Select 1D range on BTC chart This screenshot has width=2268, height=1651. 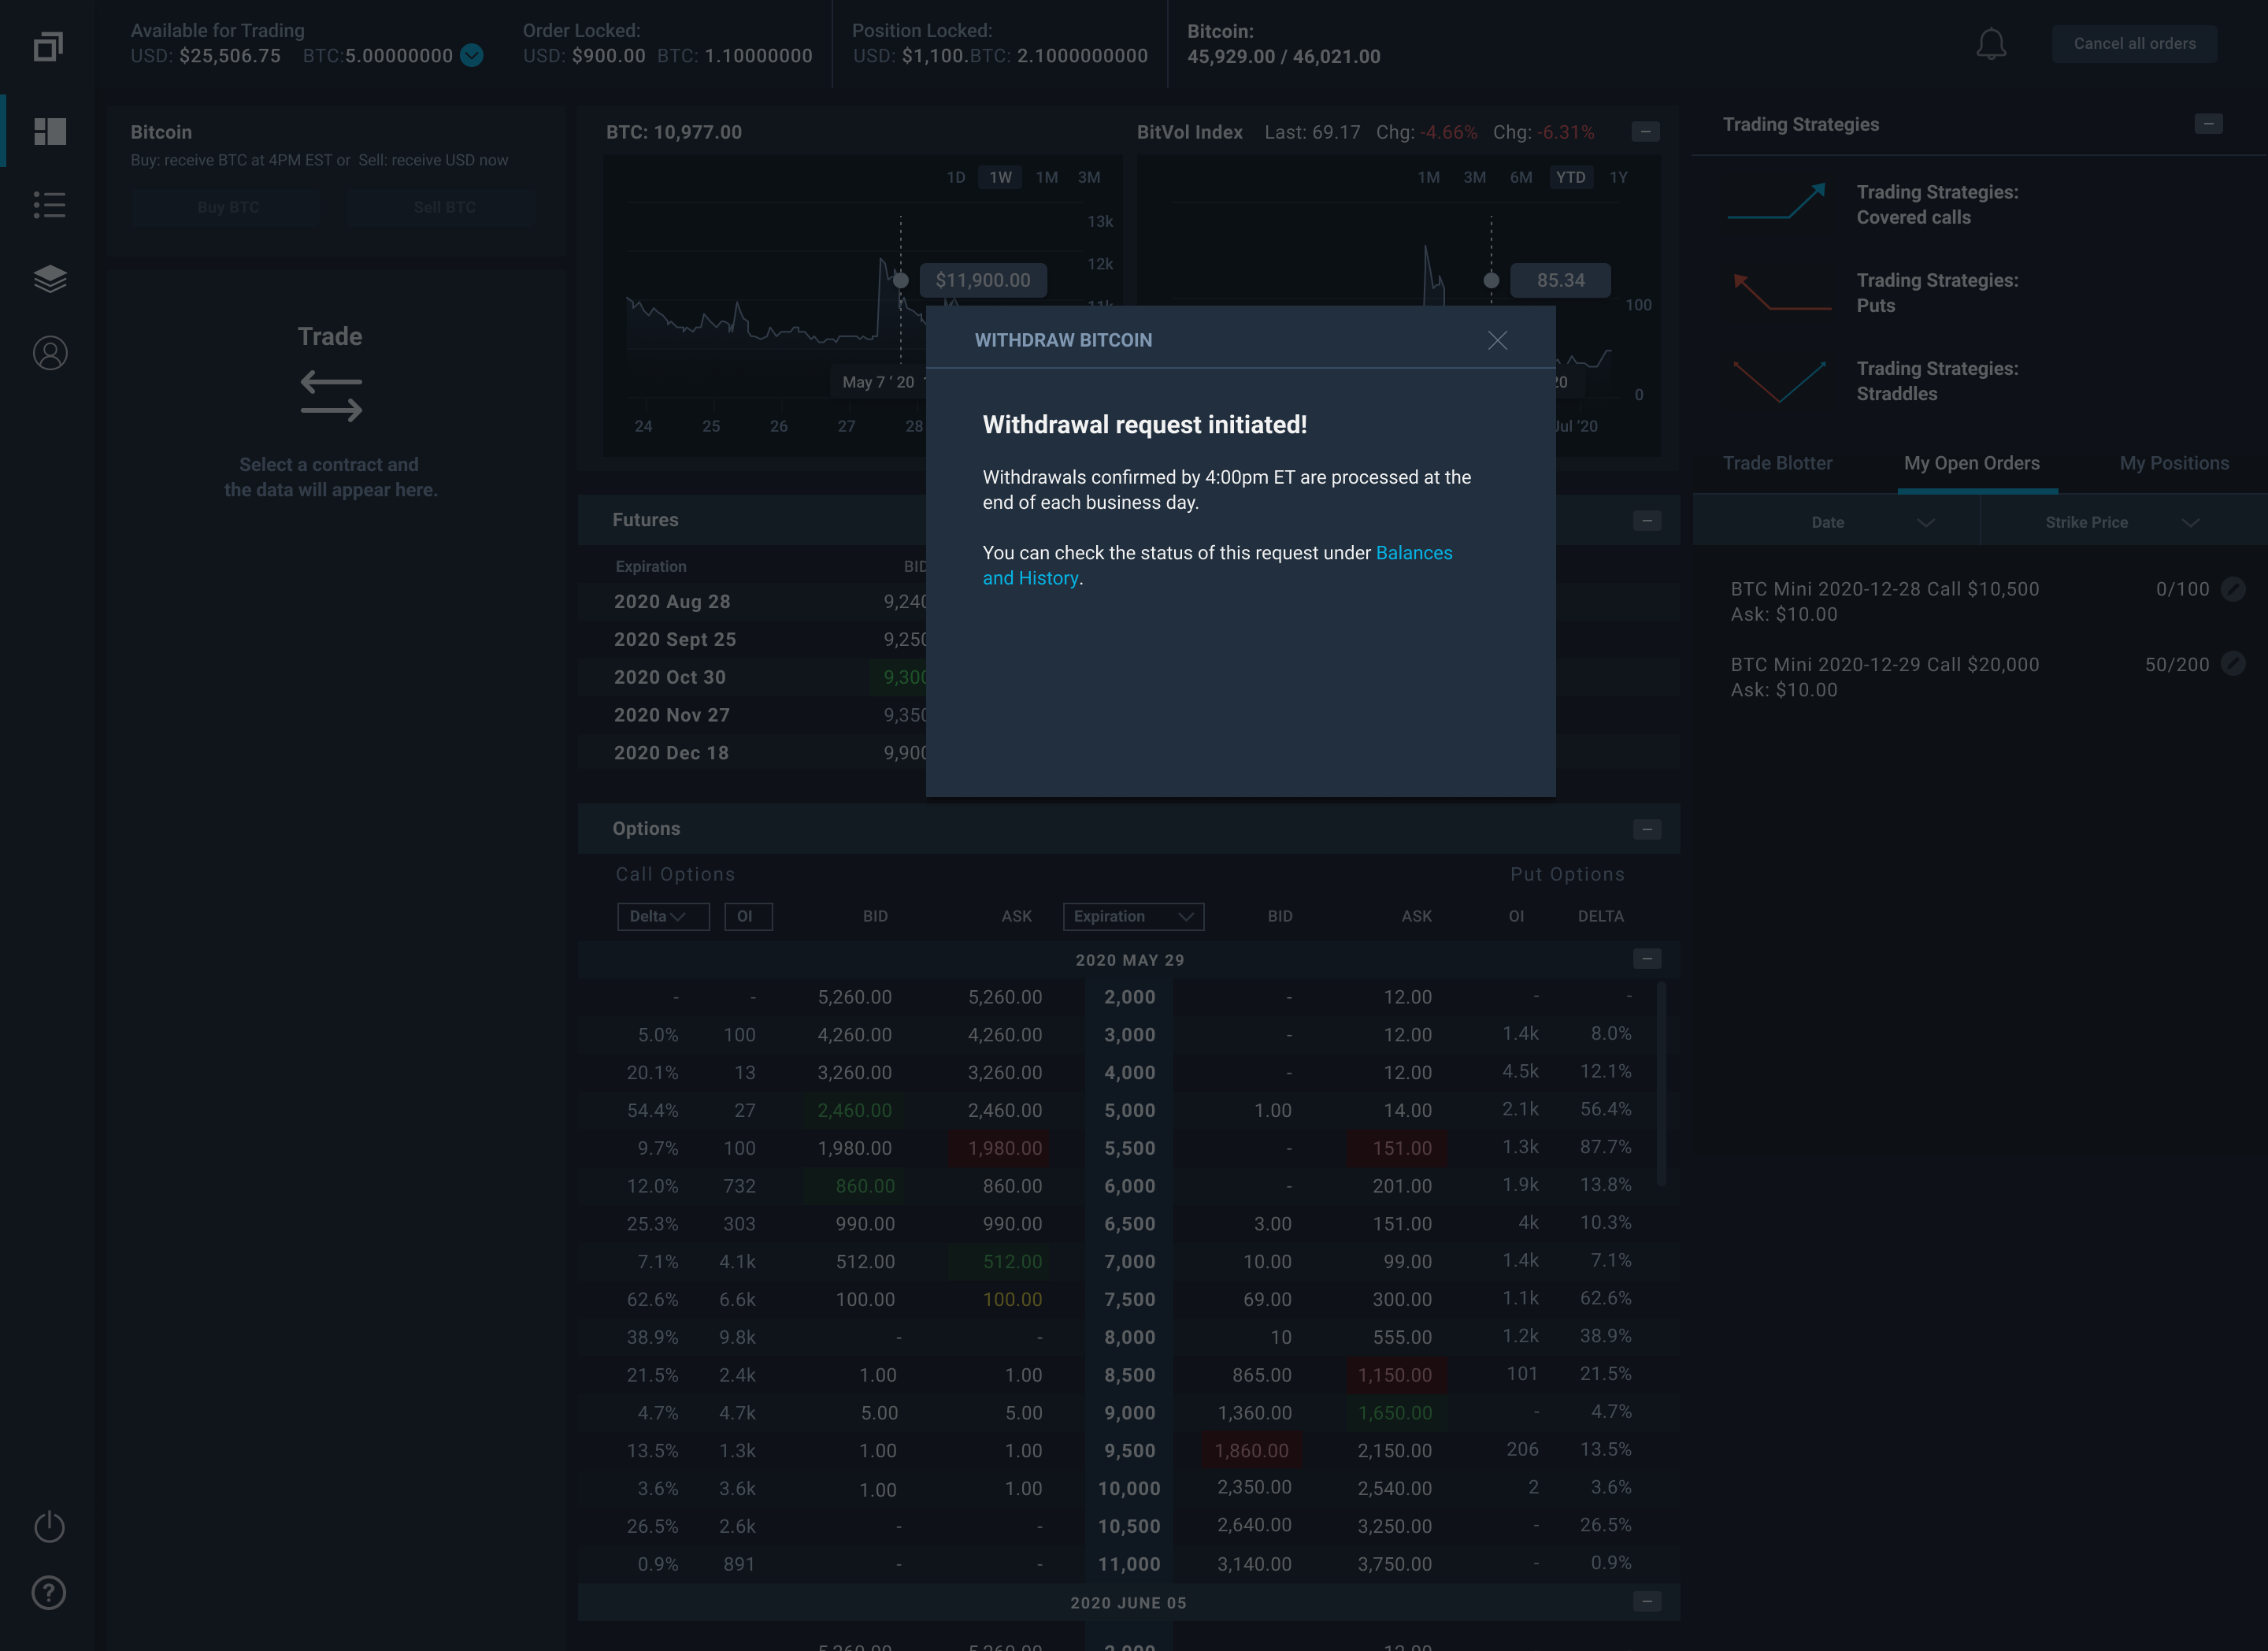tap(956, 177)
